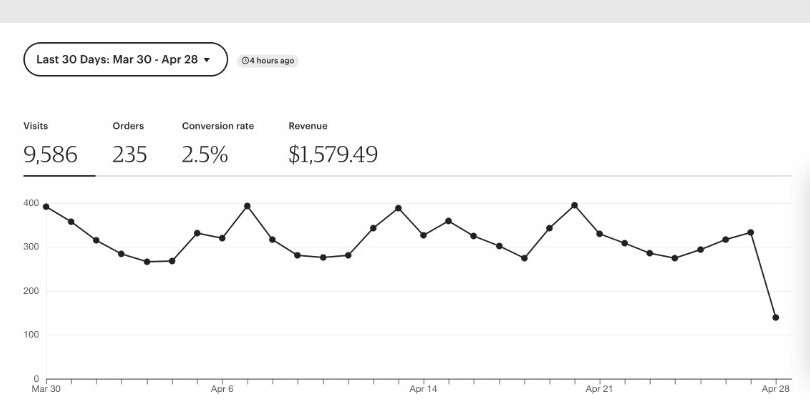This screenshot has width=810, height=414.
Task: Click the data point above Apr 6
Action: click(x=222, y=238)
